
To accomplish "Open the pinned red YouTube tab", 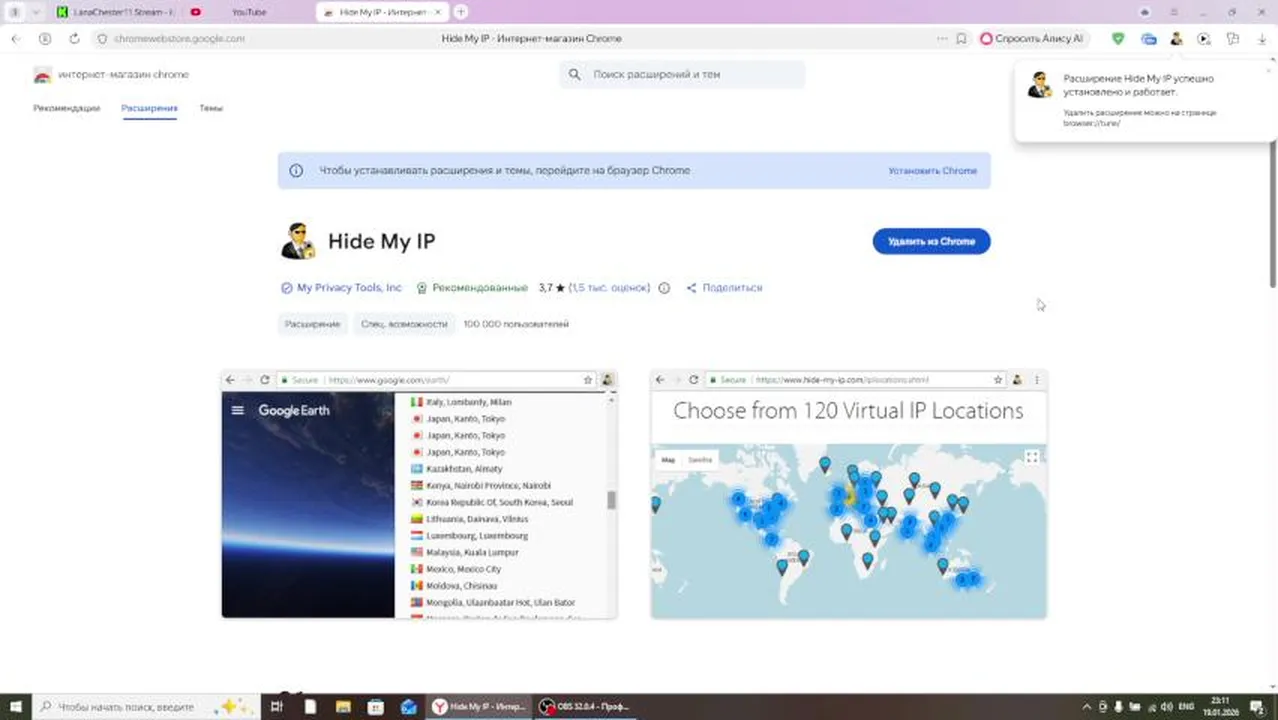I will (195, 12).
